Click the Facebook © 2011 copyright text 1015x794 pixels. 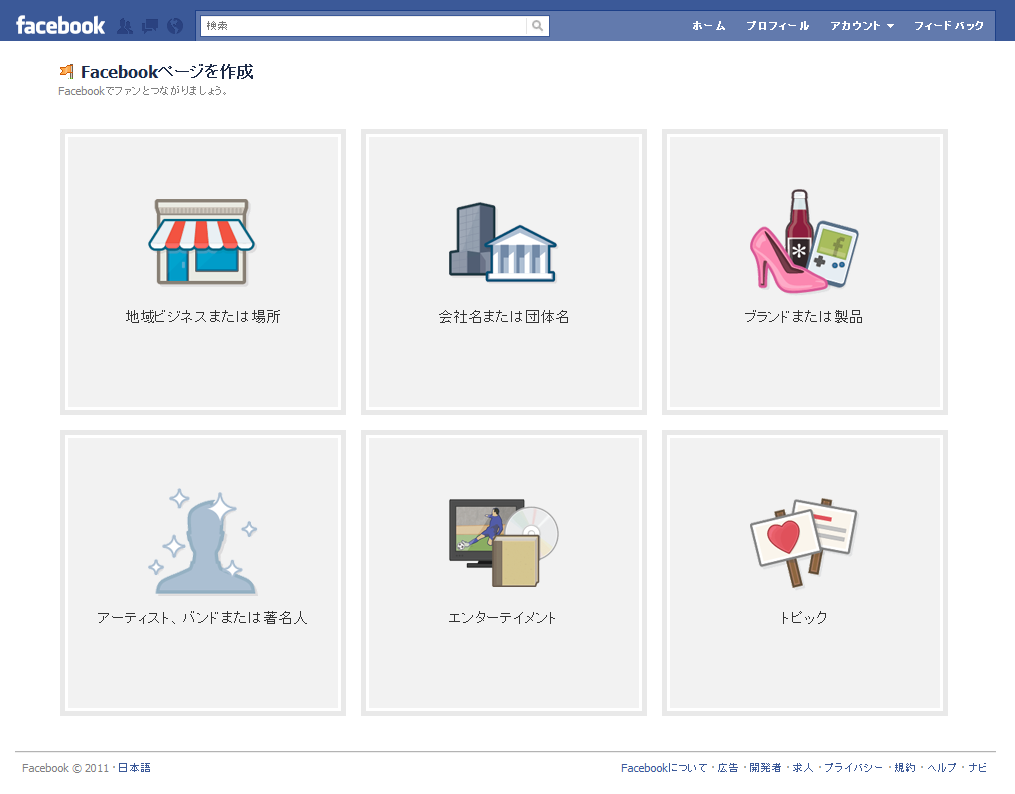click(65, 768)
